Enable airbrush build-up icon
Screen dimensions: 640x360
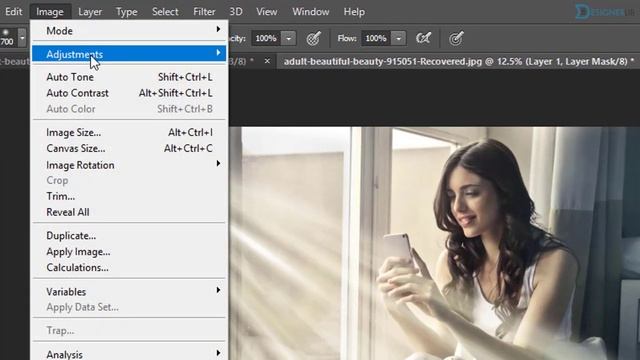(x=423, y=38)
